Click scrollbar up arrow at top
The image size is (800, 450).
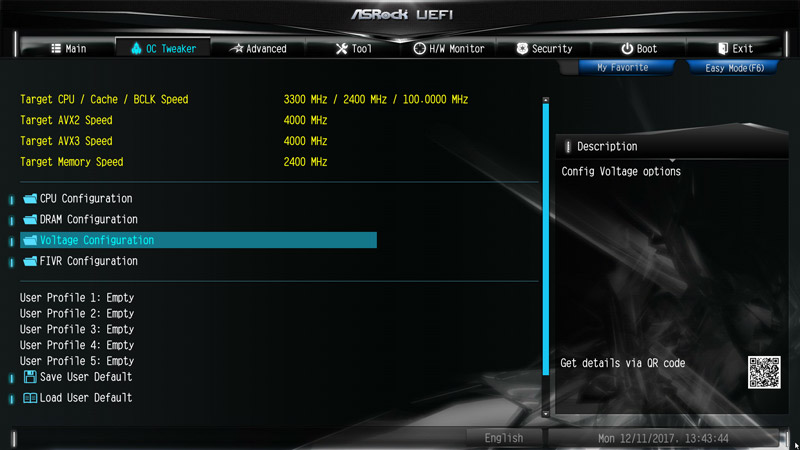coord(546,101)
